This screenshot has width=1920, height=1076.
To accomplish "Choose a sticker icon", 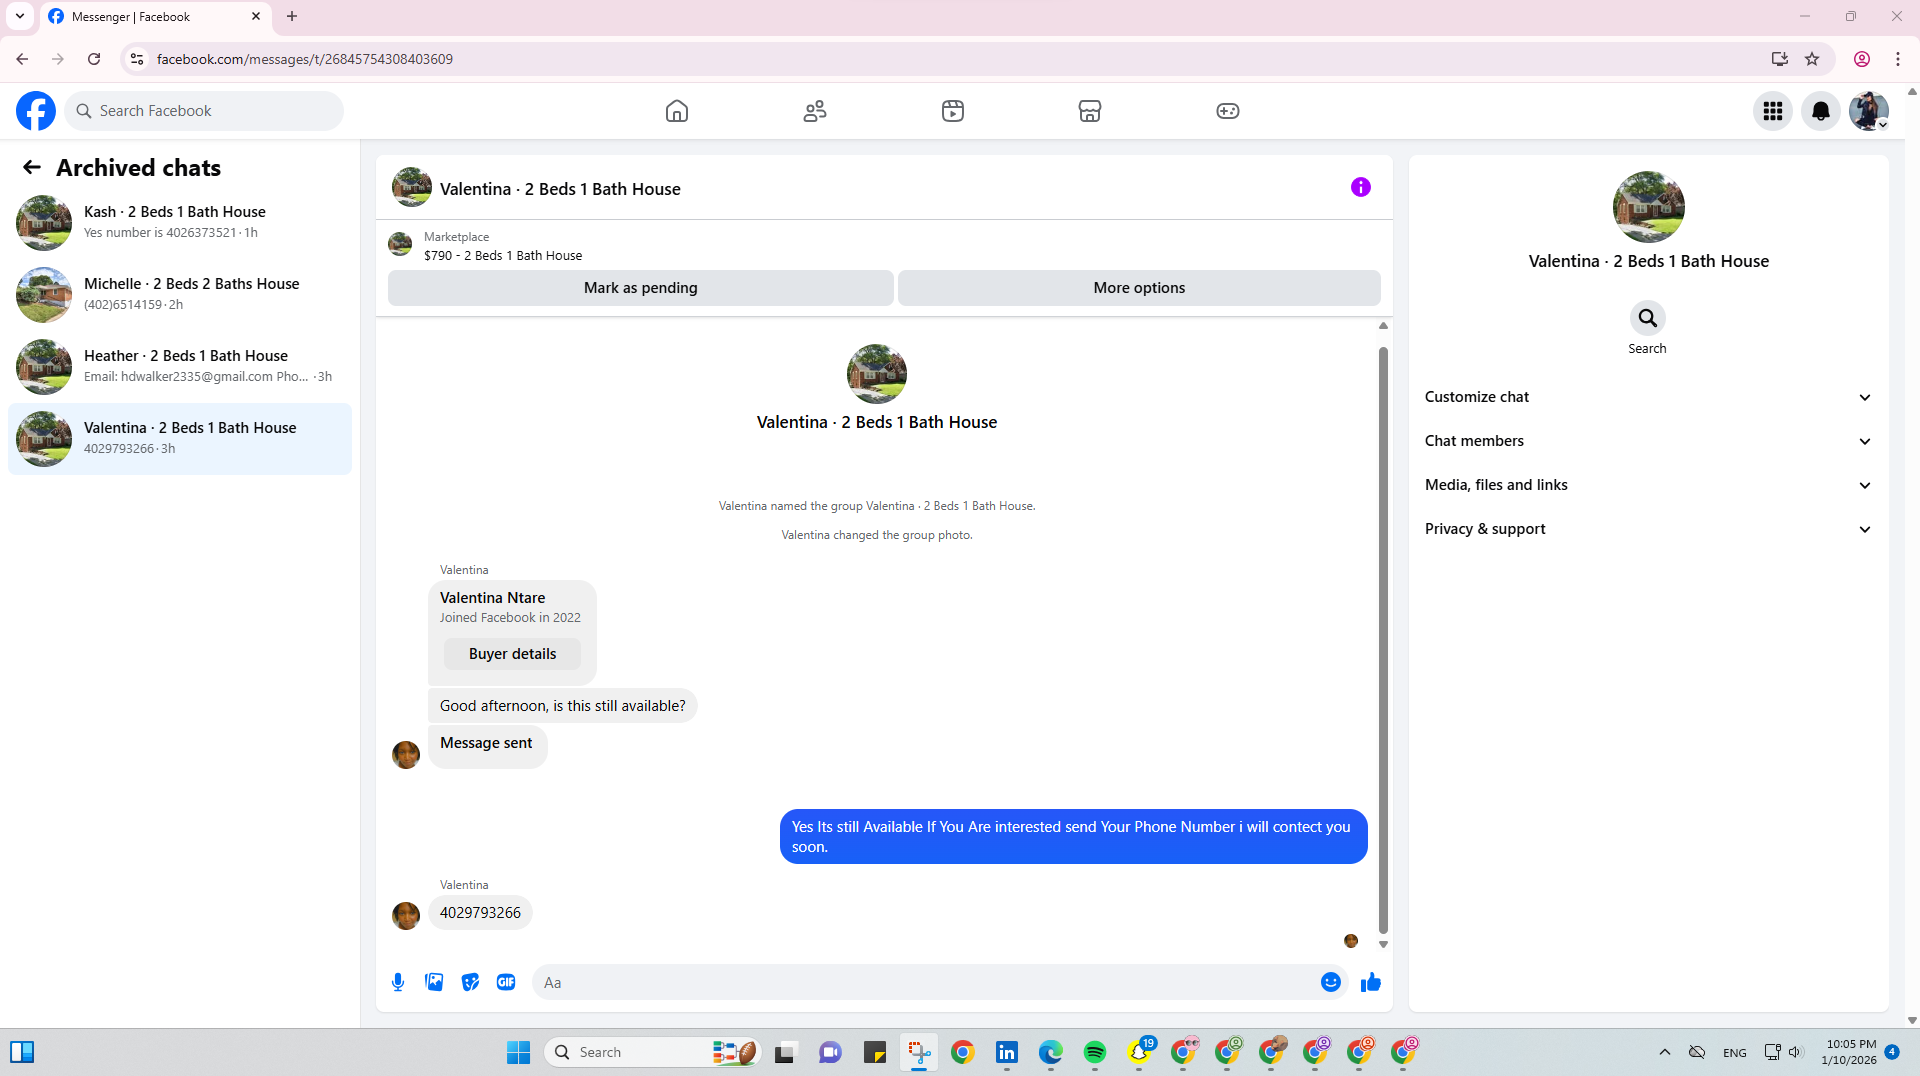I will point(470,982).
